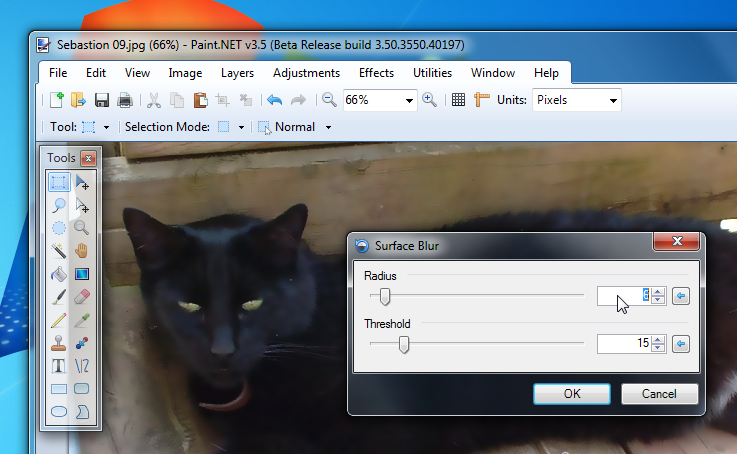This screenshot has width=737, height=454.
Task: Click the Radius slider handle
Action: (385, 297)
